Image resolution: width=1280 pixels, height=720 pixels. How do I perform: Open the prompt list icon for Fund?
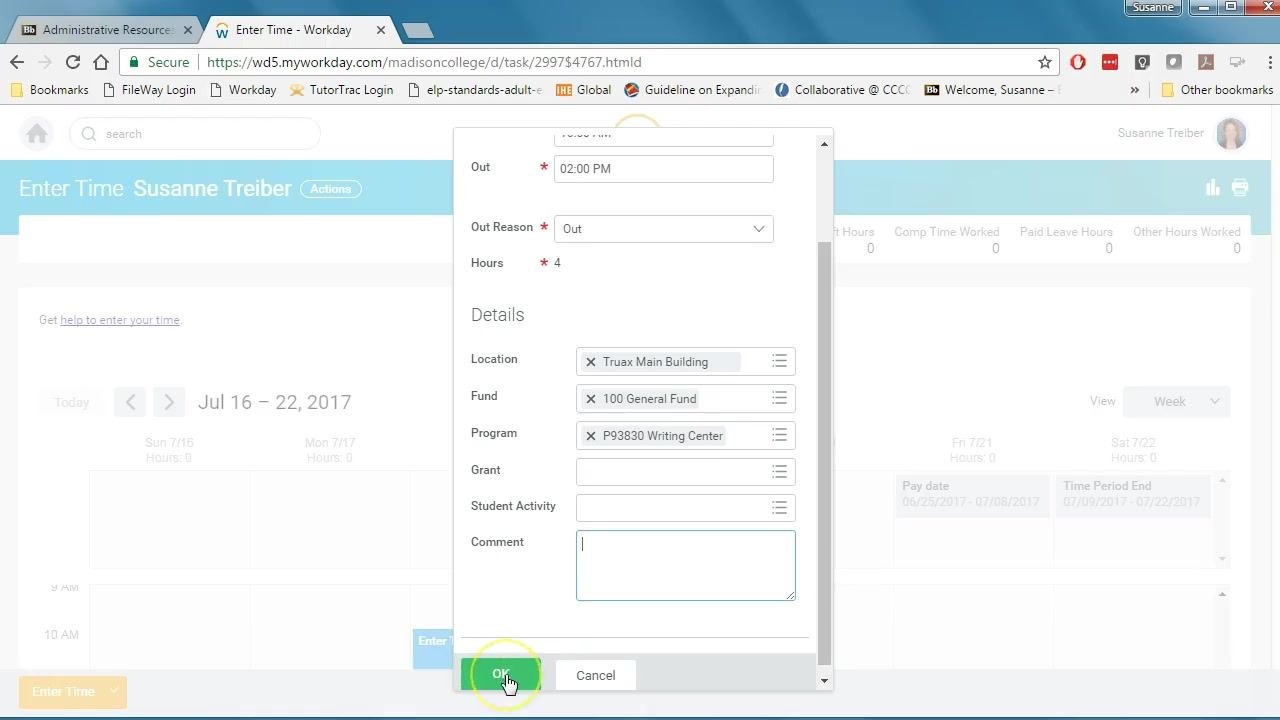pos(779,398)
